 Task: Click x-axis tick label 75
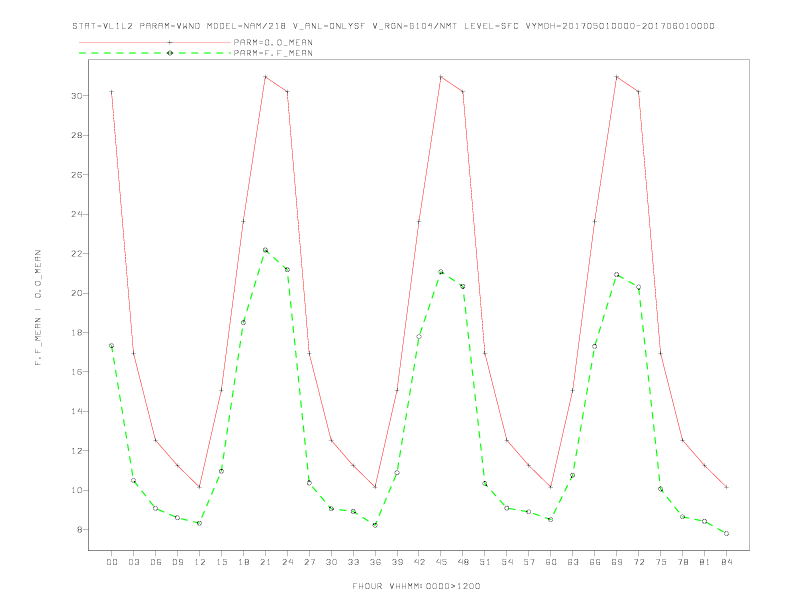(x=661, y=562)
